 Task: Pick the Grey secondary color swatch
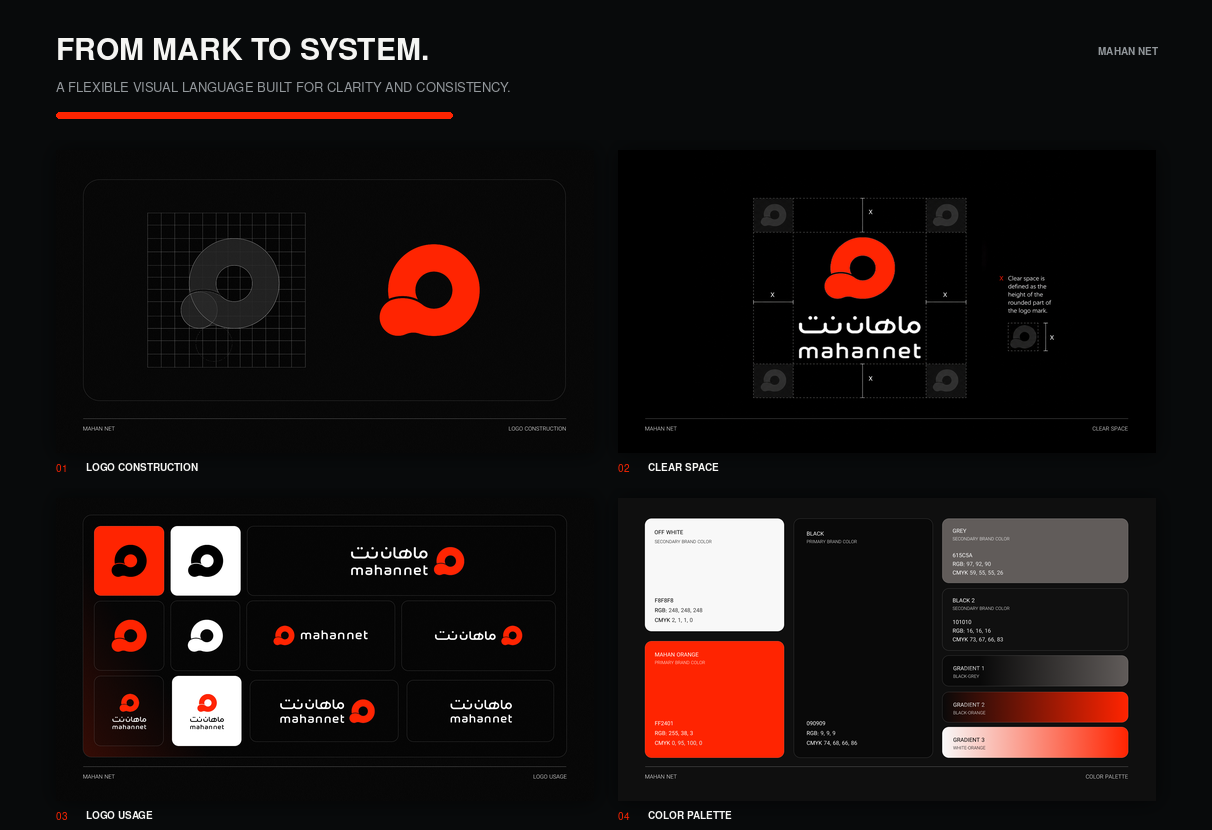pos(1035,551)
